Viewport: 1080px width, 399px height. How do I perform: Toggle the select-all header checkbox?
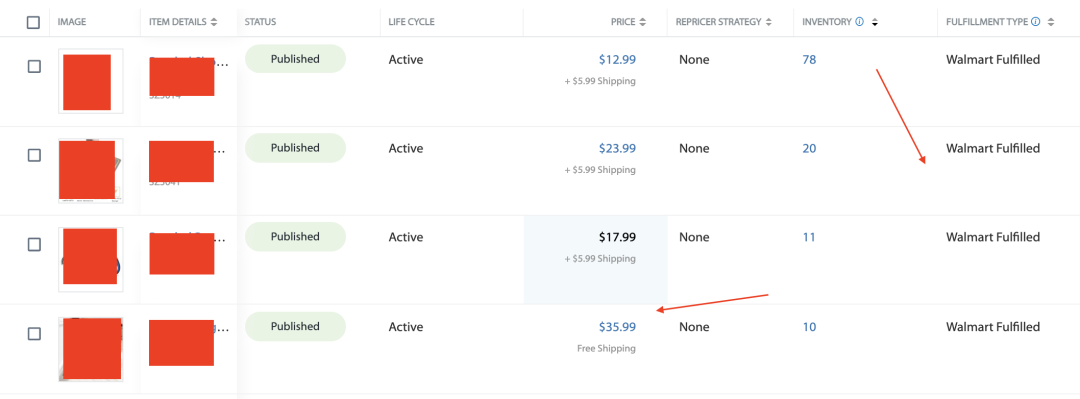33,22
